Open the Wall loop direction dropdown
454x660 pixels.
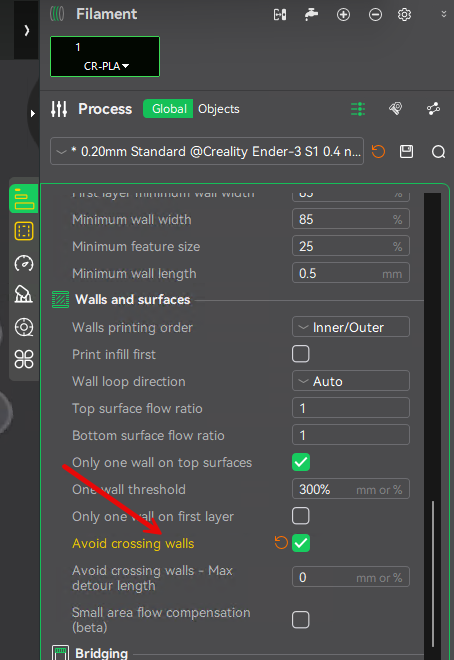click(351, 381)
